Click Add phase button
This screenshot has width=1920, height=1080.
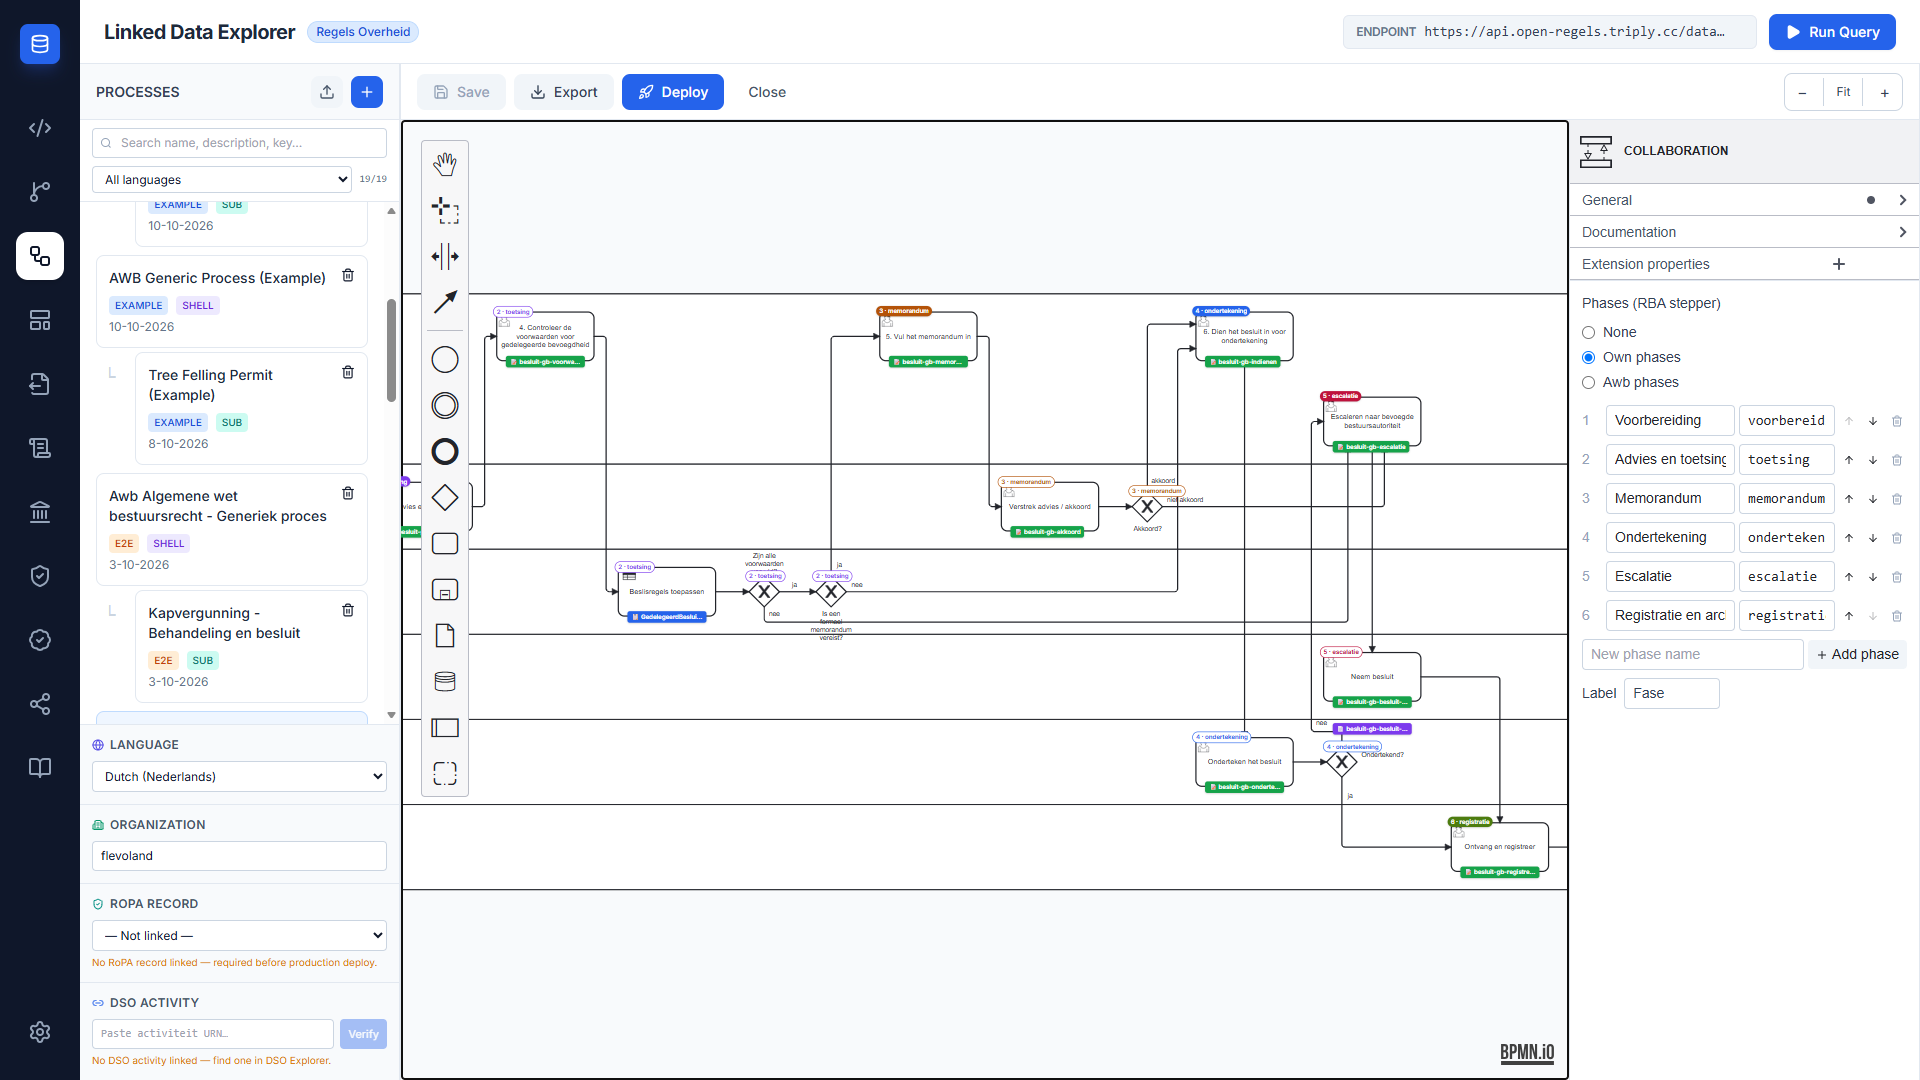coord(1857,654)
